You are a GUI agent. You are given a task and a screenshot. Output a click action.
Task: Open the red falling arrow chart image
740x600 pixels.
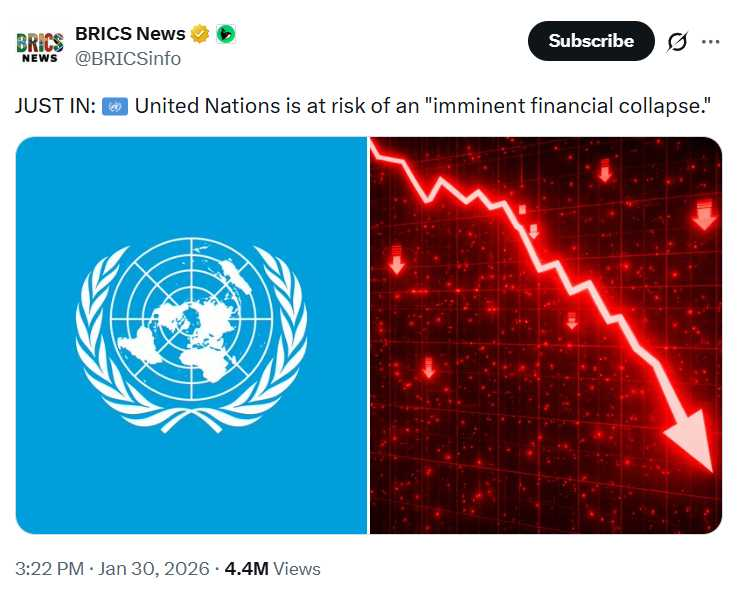point(546,335)
